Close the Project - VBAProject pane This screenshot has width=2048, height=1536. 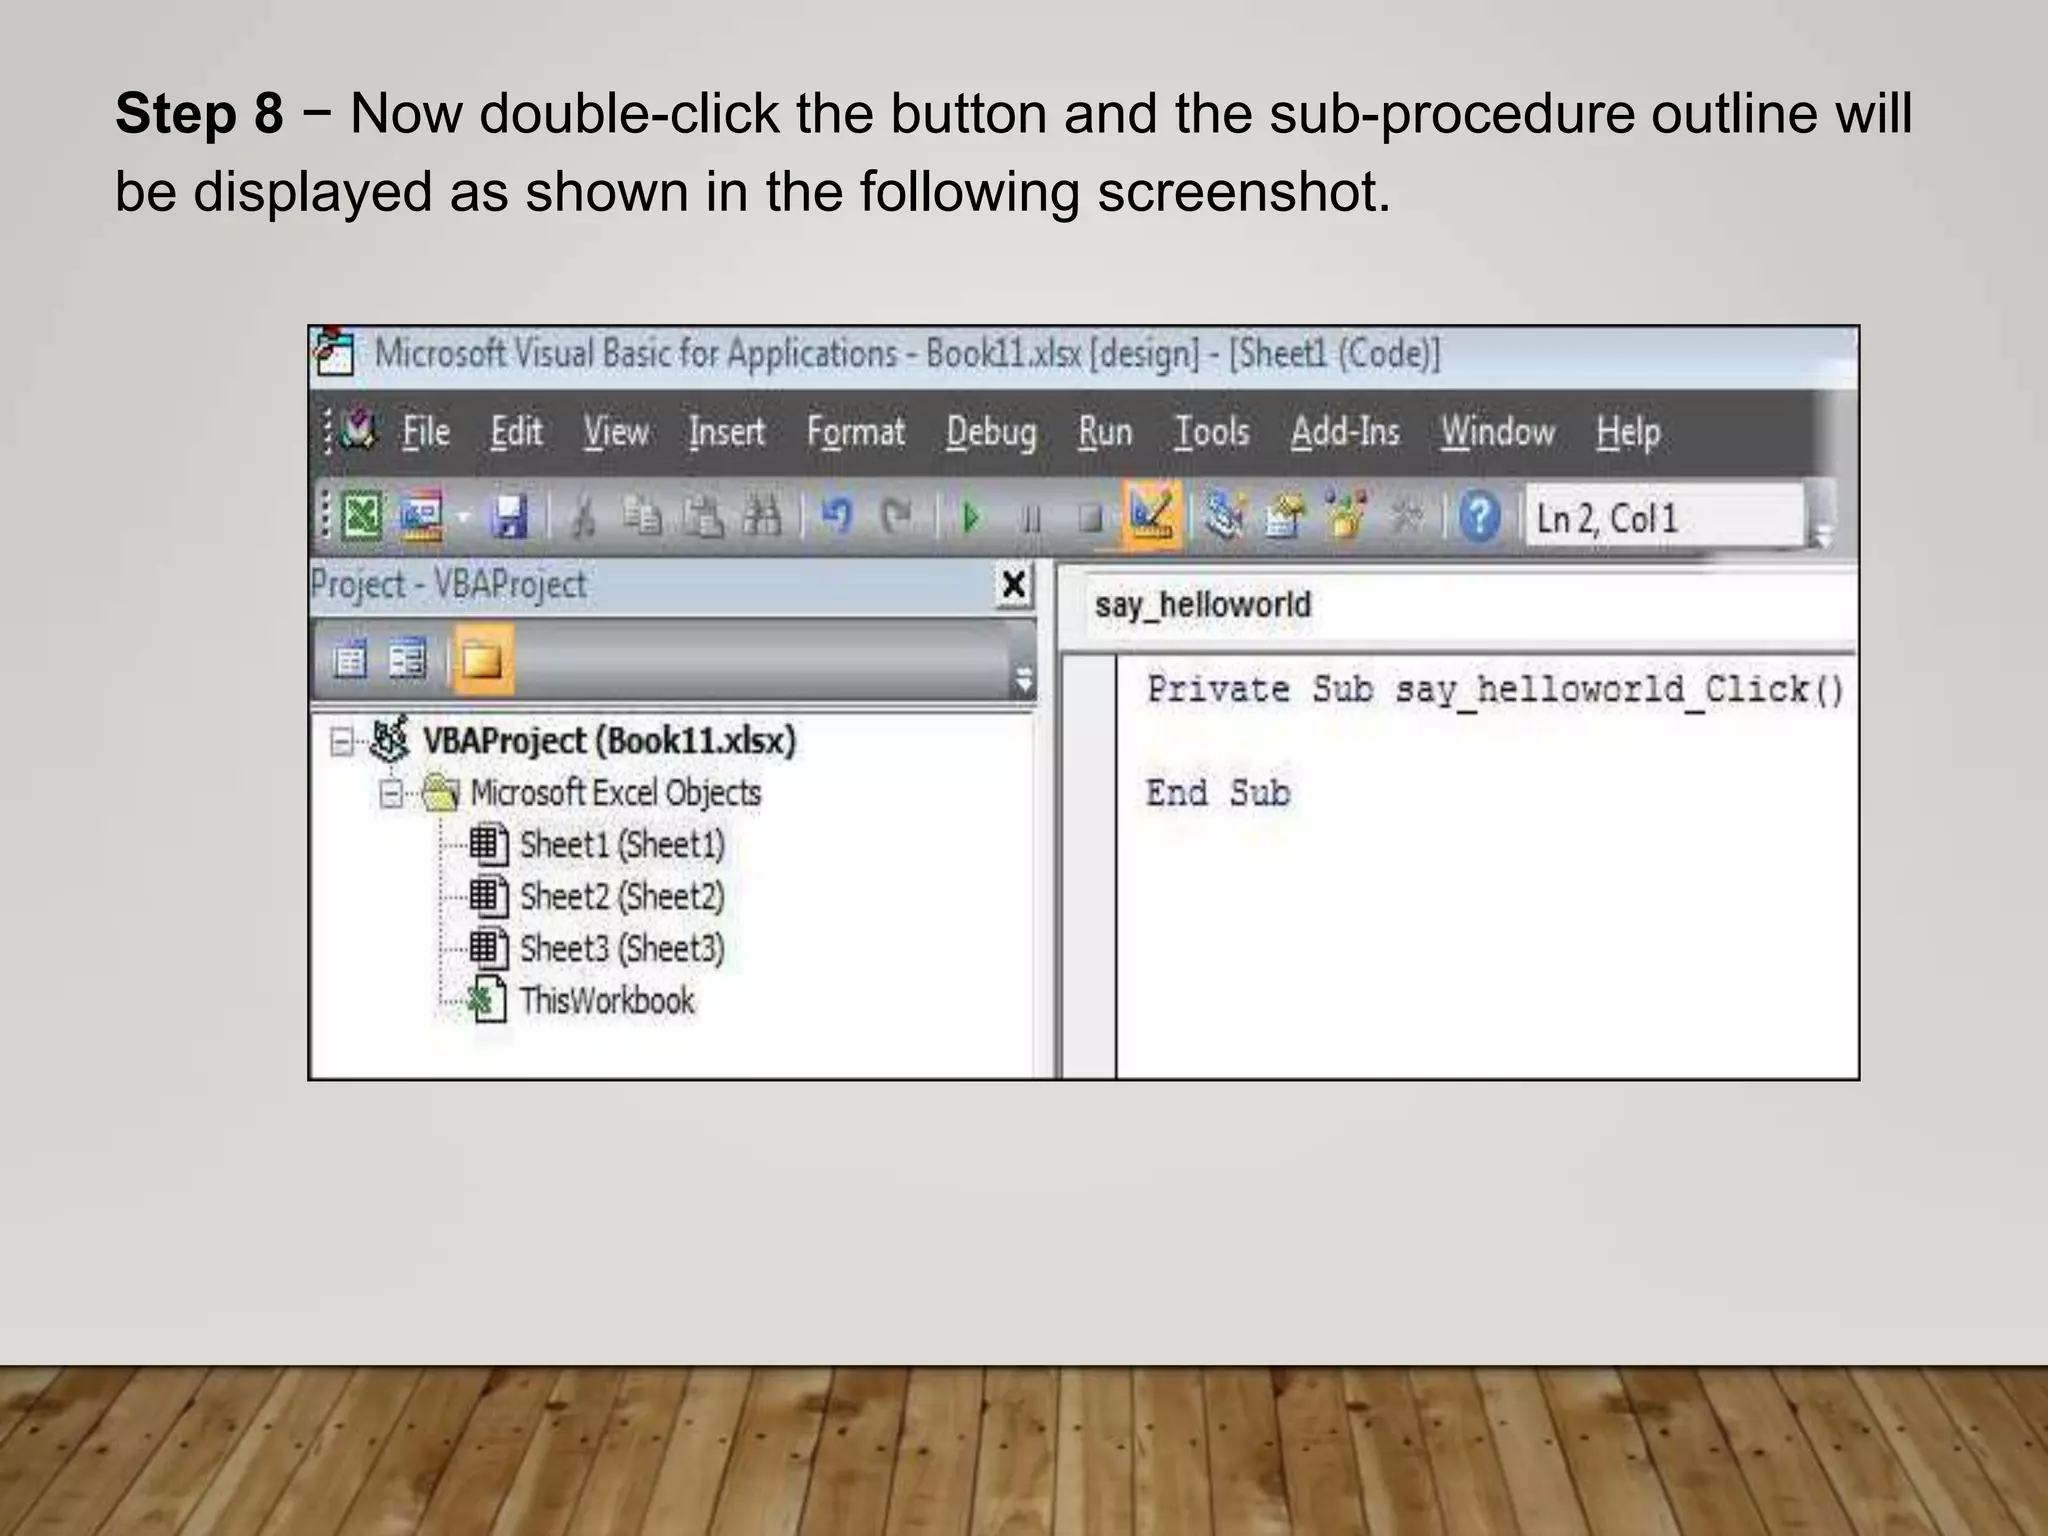pos(1013,584)
